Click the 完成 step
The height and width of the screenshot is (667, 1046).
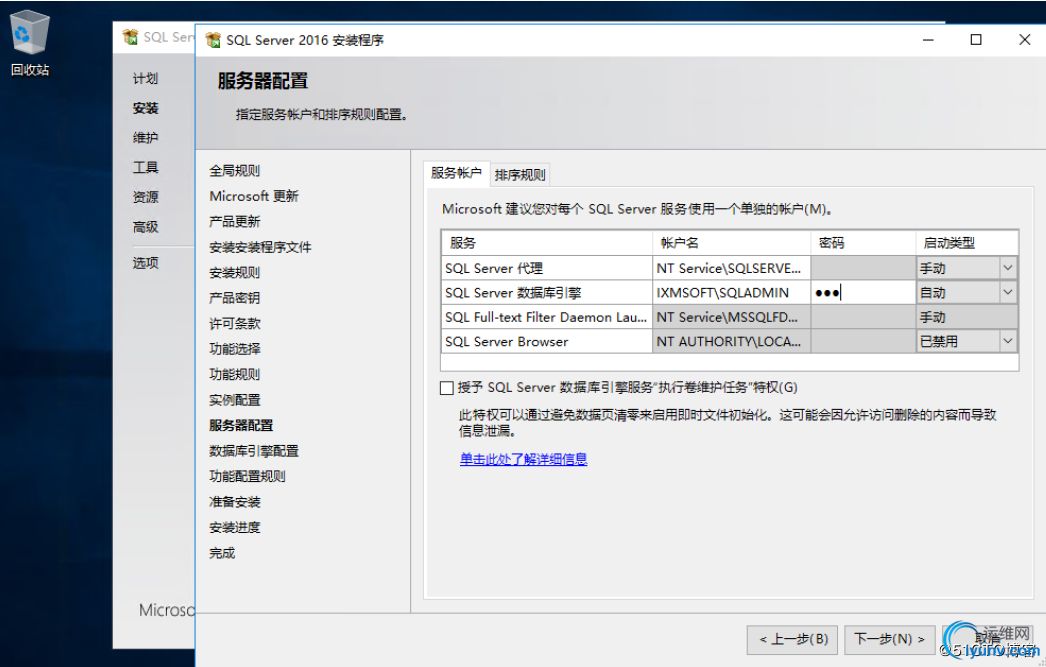[221, 553]
